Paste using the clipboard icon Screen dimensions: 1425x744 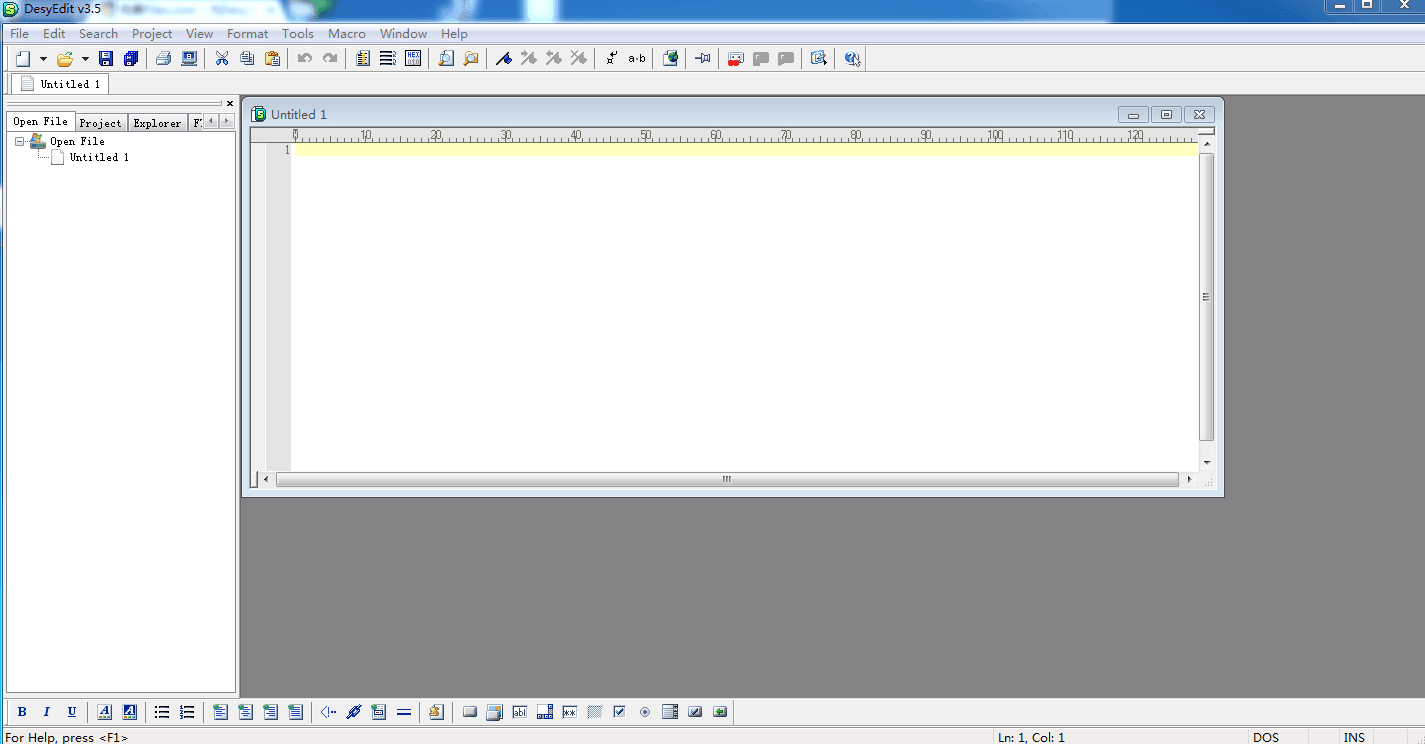[x=272, y=59]
